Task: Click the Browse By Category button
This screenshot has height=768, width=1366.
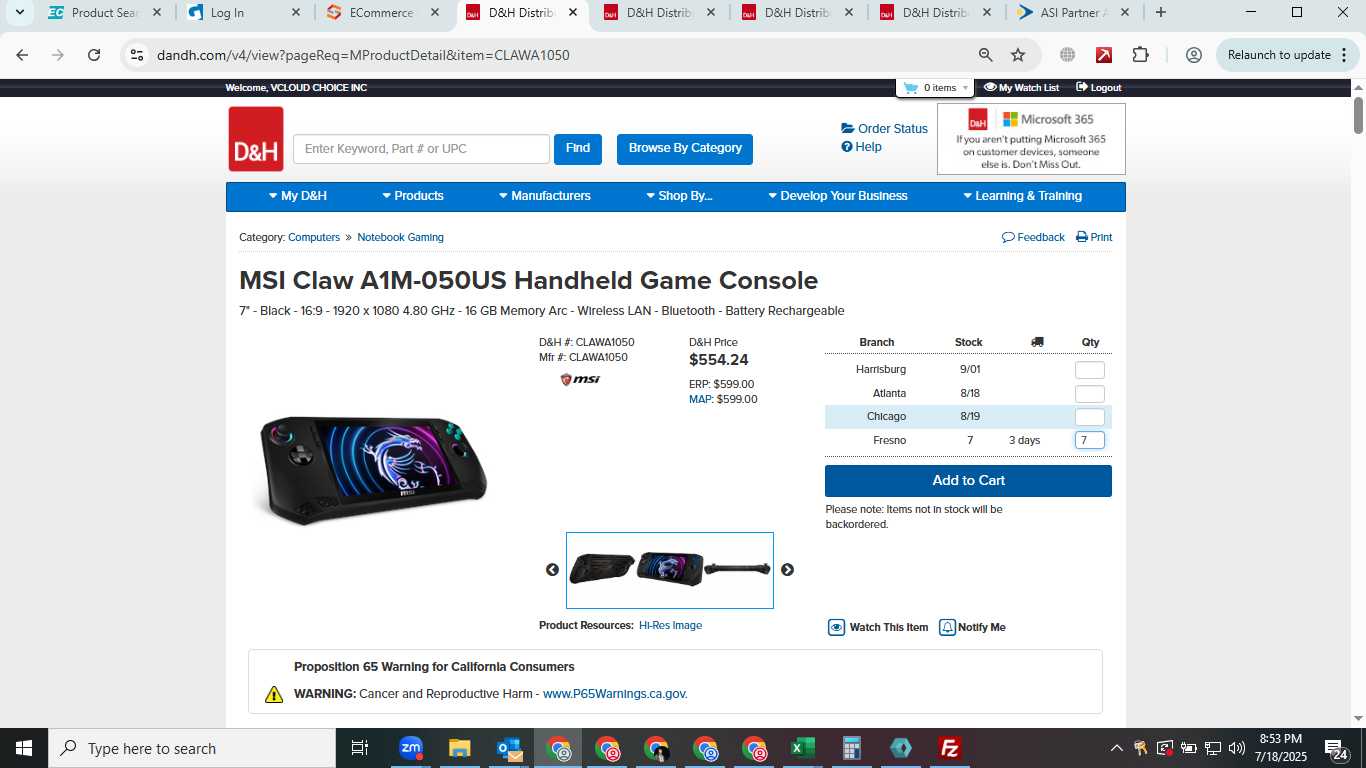Action: click(x=685, y=149)
